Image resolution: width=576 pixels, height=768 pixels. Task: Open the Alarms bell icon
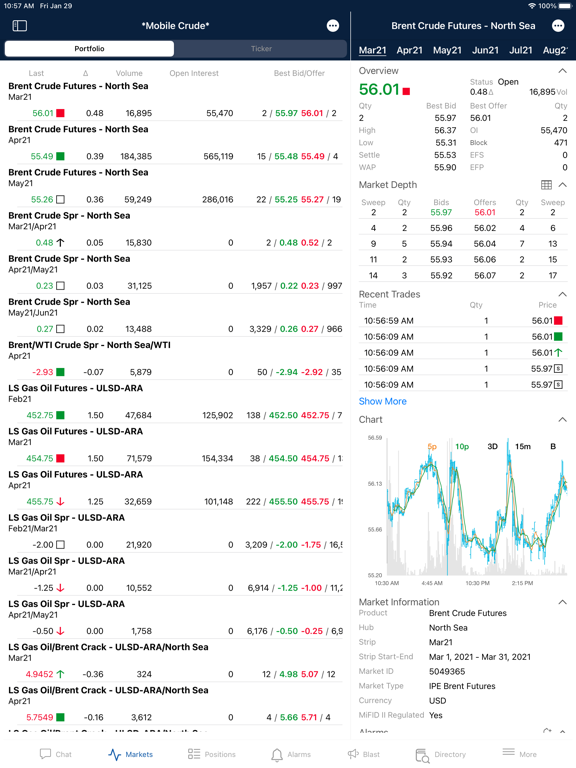pos(277,754)
